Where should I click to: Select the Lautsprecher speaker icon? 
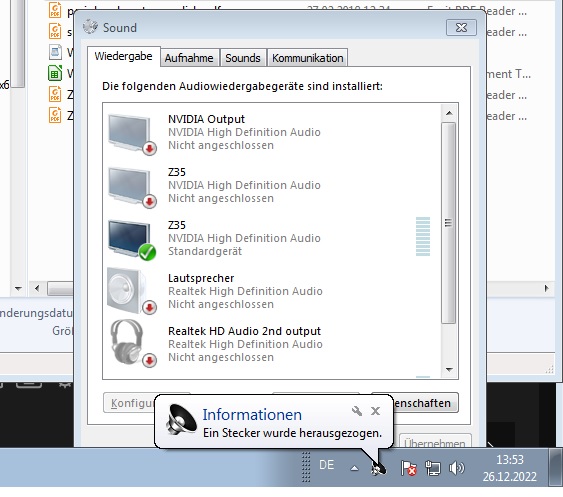(x=132, y=291)
